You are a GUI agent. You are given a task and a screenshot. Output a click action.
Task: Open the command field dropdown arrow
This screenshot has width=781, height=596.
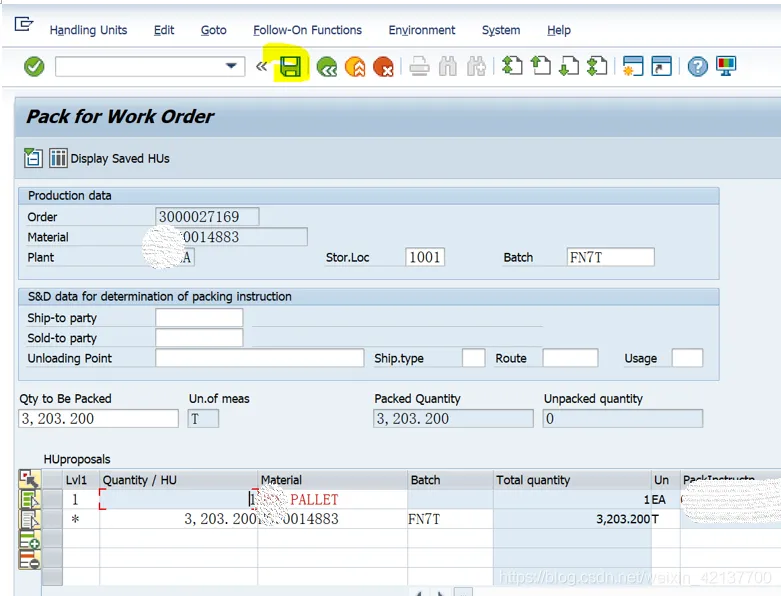click(231, 66)
